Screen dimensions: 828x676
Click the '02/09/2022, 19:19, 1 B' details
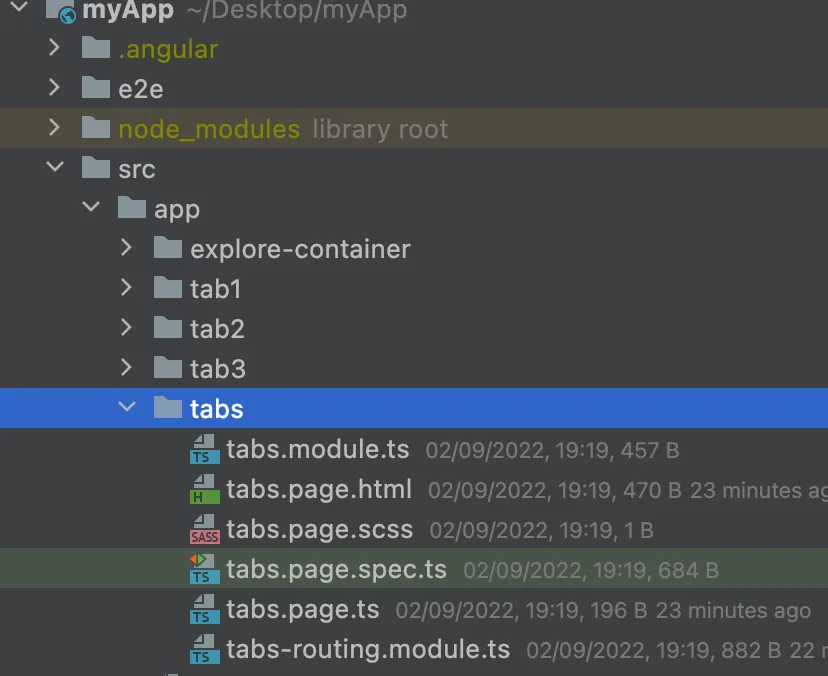(x=542, y=531)
